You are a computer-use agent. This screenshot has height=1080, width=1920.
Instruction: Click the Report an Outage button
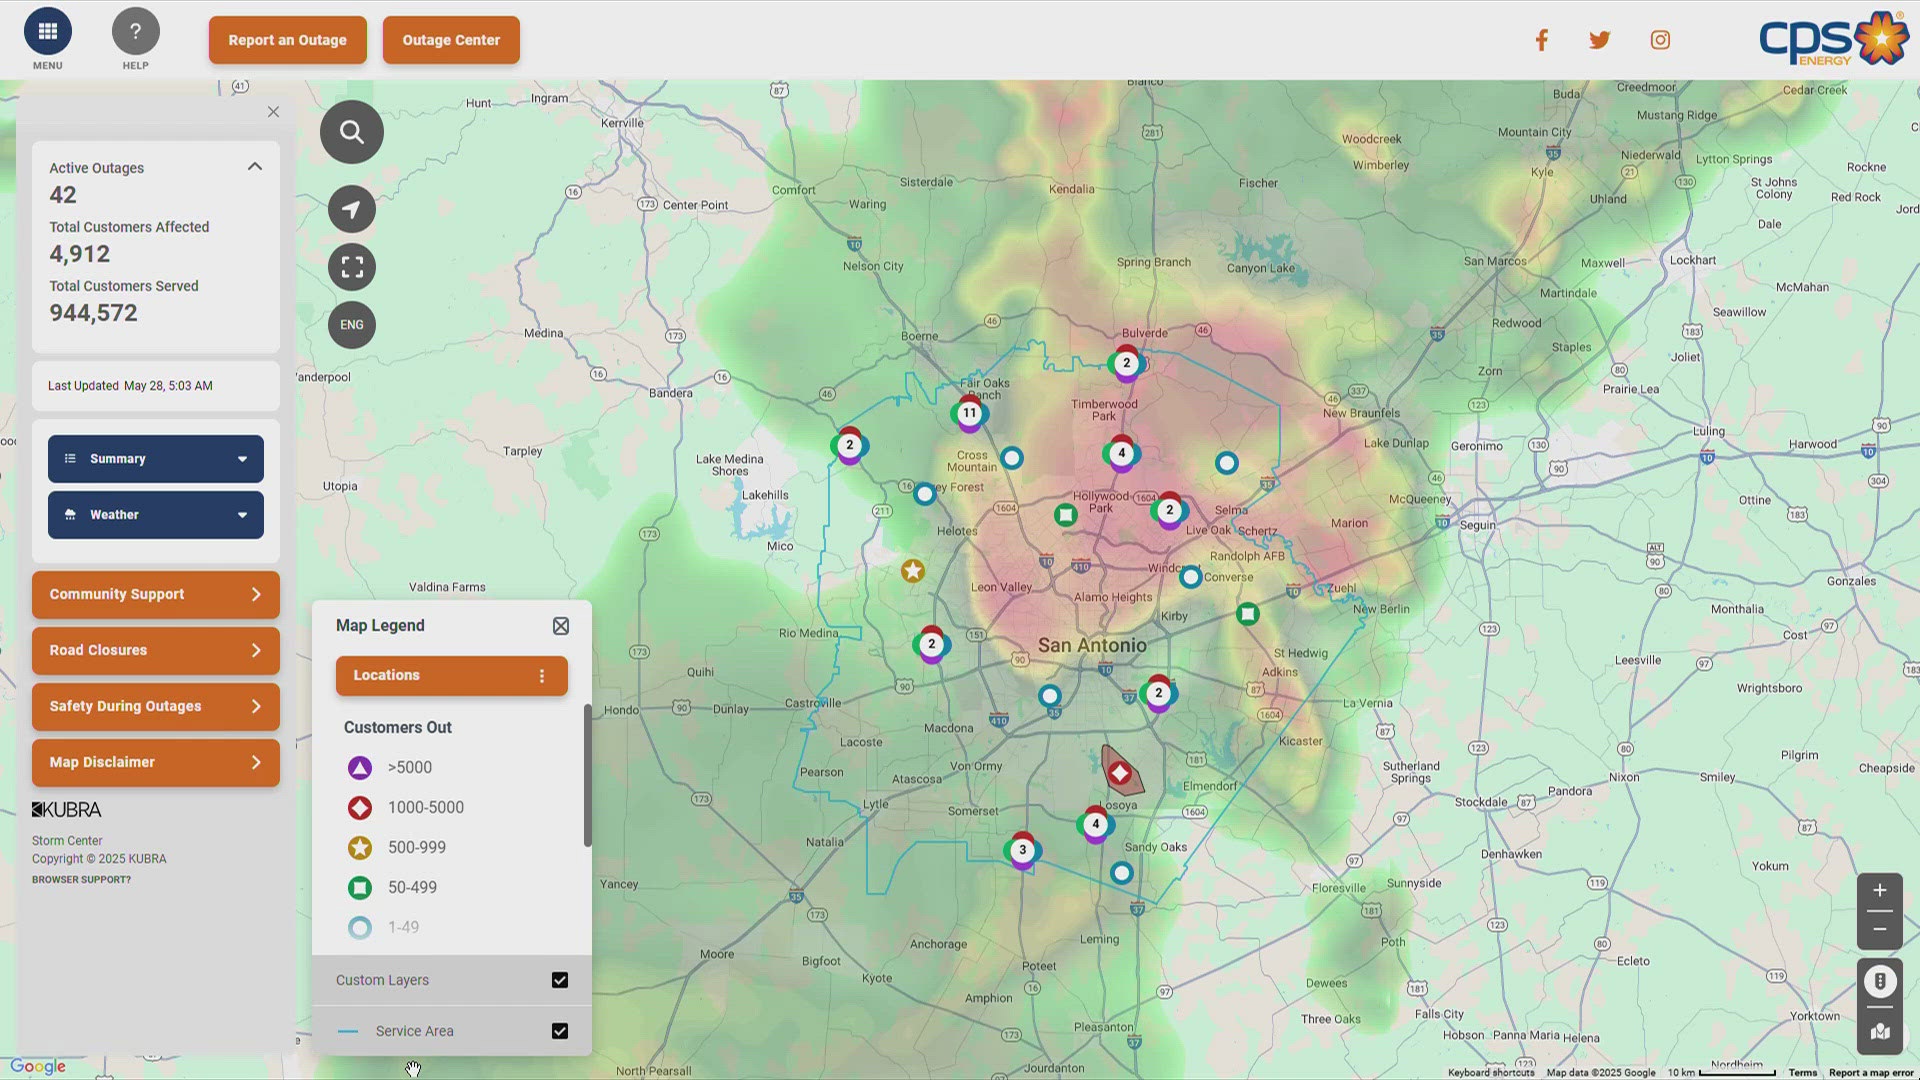[287, 40]
